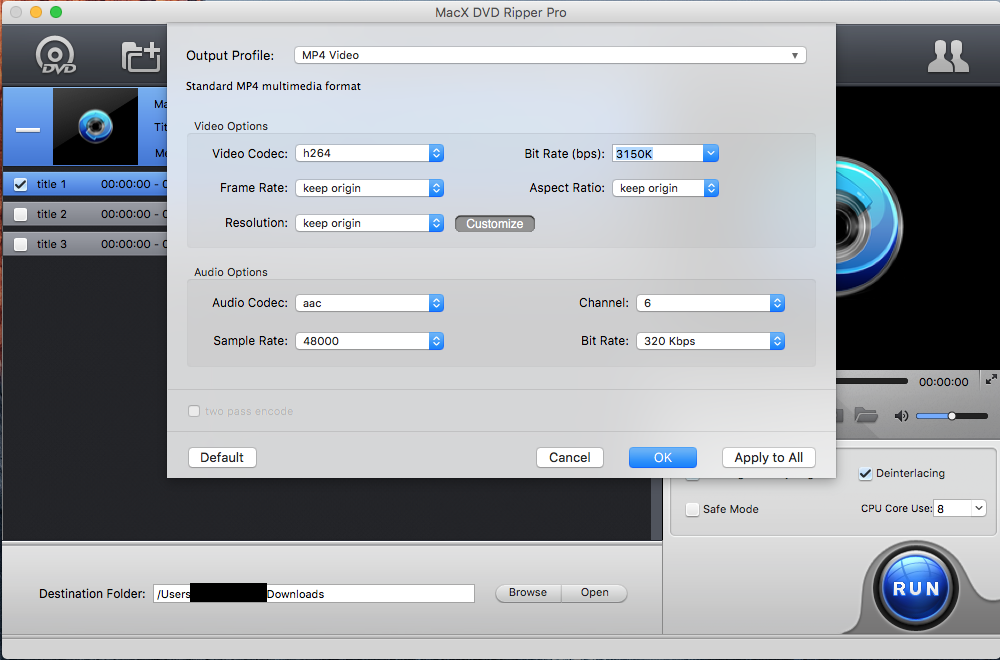The image size is (1000, 660).
Task: Open the output folder icon under preview
Action: pos(865,416)
